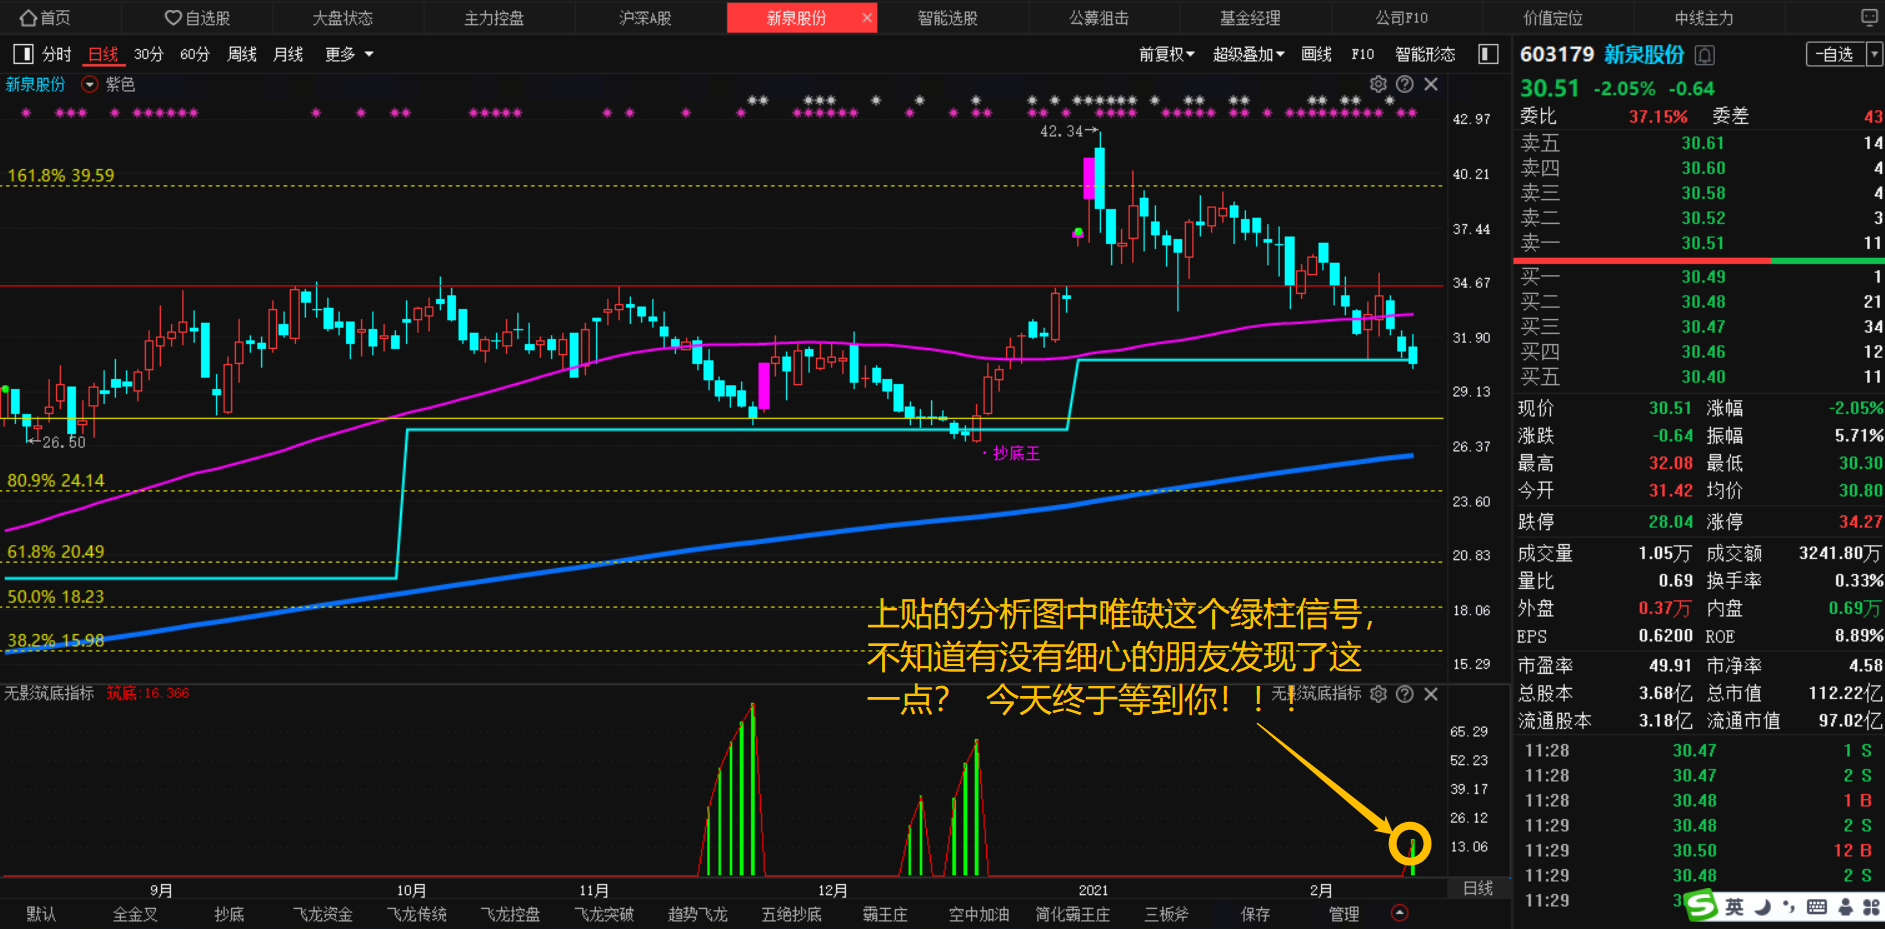Open Sogou soft keyboard icon
The width and height of the screenshot is (1885, 929).
point(1817,907)
